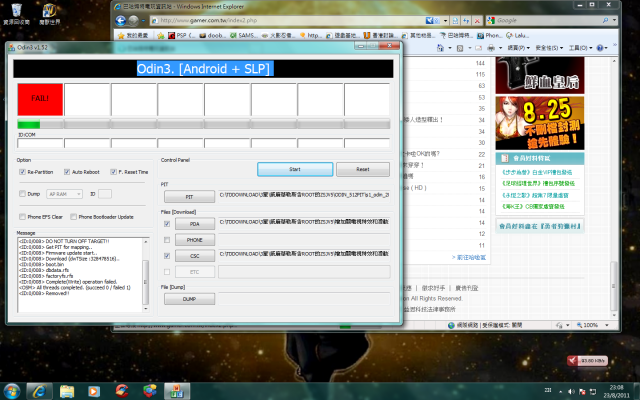Click the IE feeds toolbar icon
640x400 pixels.
pyautogui.click(x=460, y=48)
